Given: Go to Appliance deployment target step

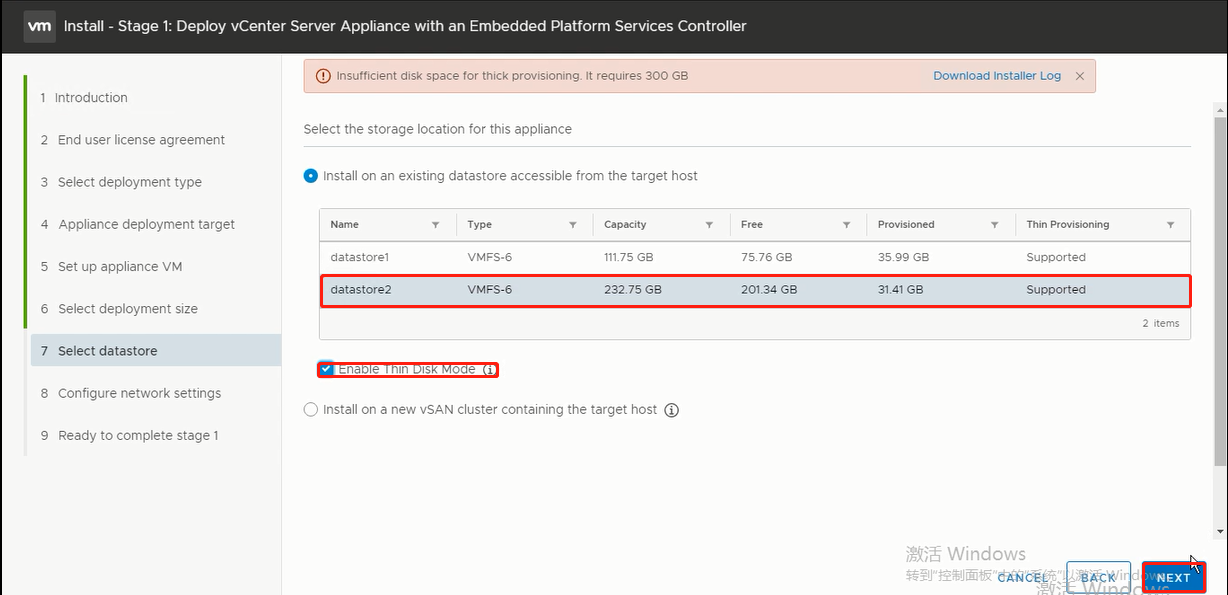Looking at the screenshot, I should coord(138,224).
